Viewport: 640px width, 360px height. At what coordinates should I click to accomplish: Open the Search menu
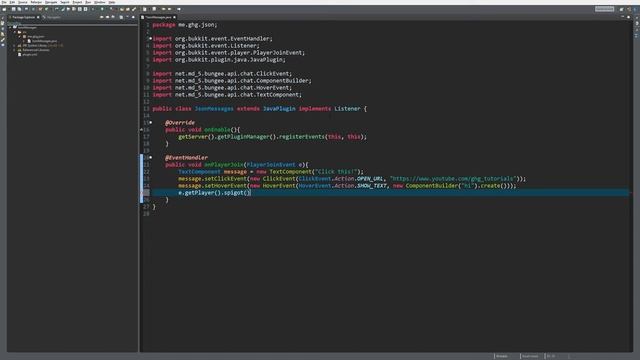click(x=65, y=2)
